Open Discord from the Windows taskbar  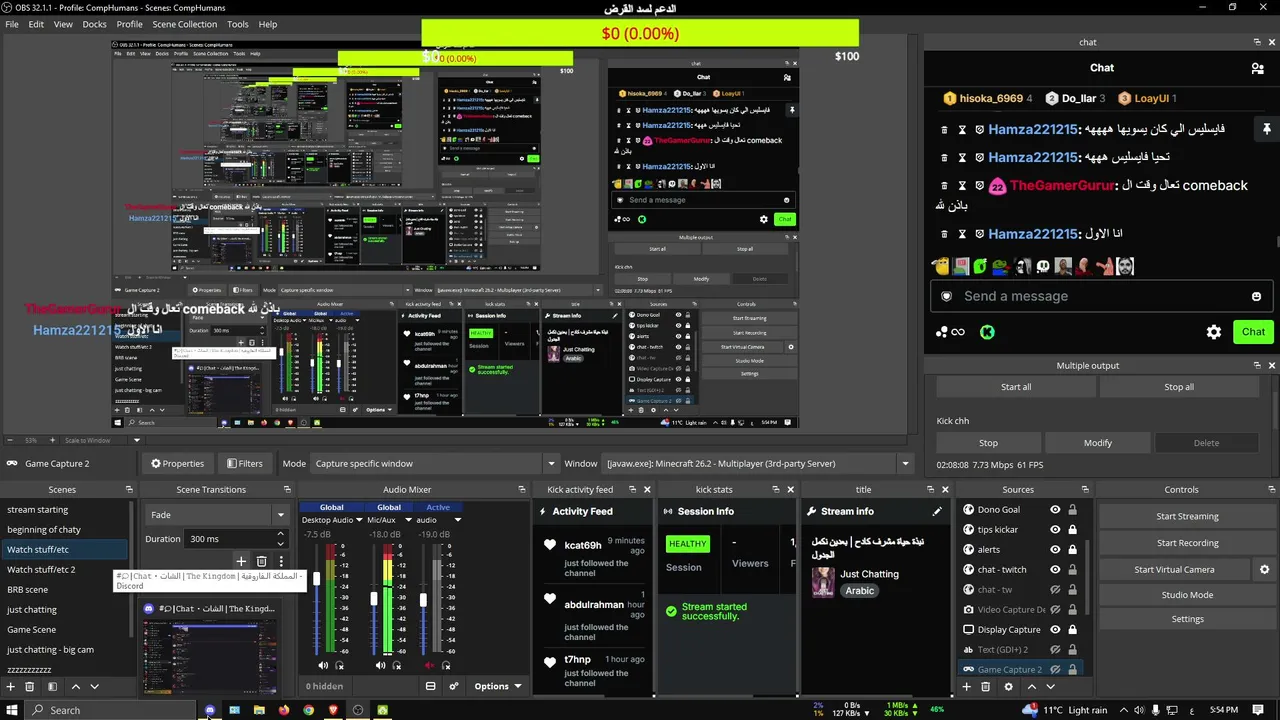(210, 710)
